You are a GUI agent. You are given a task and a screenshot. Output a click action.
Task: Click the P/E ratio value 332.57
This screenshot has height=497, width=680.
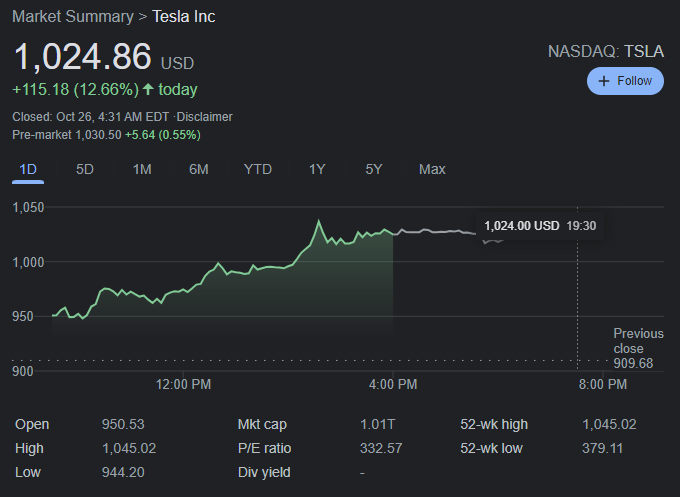pyautogui.click(x=381, y=448)
